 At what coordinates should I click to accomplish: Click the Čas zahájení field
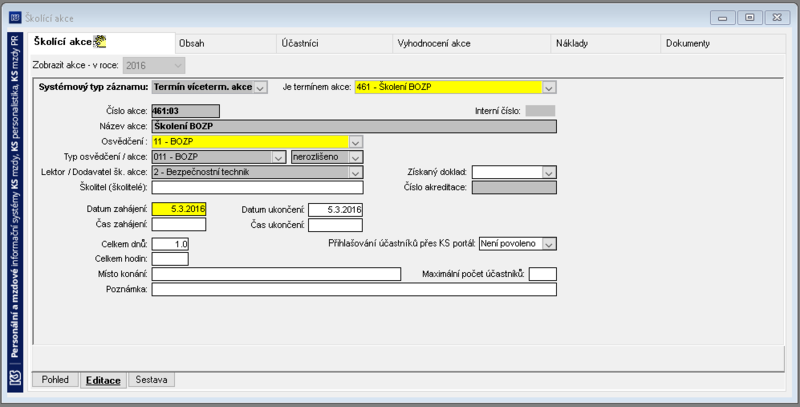[179, 224]
